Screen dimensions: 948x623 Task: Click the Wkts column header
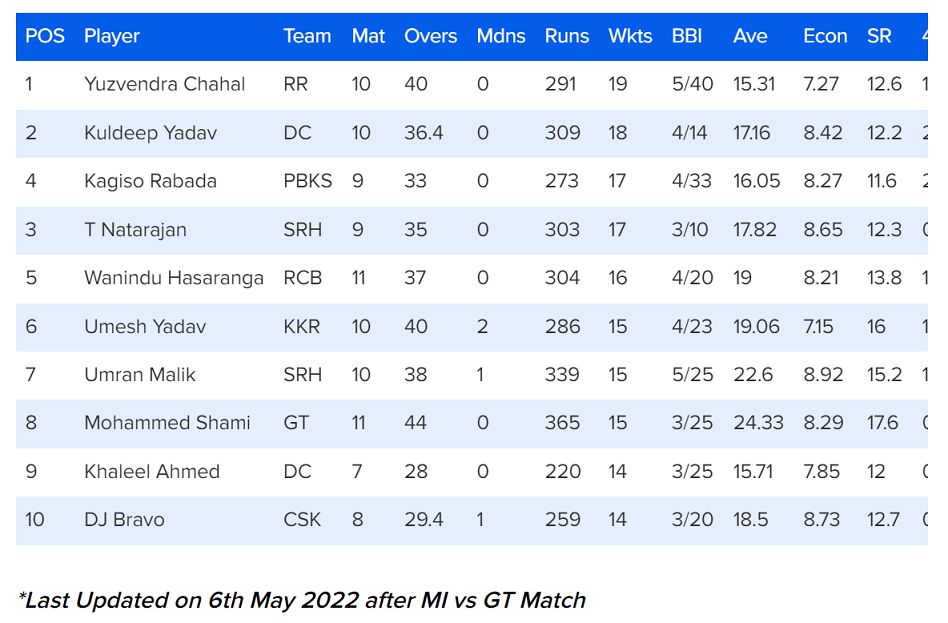(x=630, y=36)
